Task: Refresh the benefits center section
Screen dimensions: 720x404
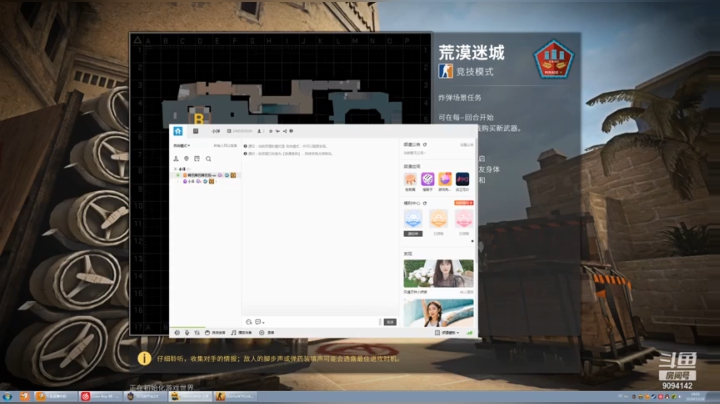Action: coord(425,203)
